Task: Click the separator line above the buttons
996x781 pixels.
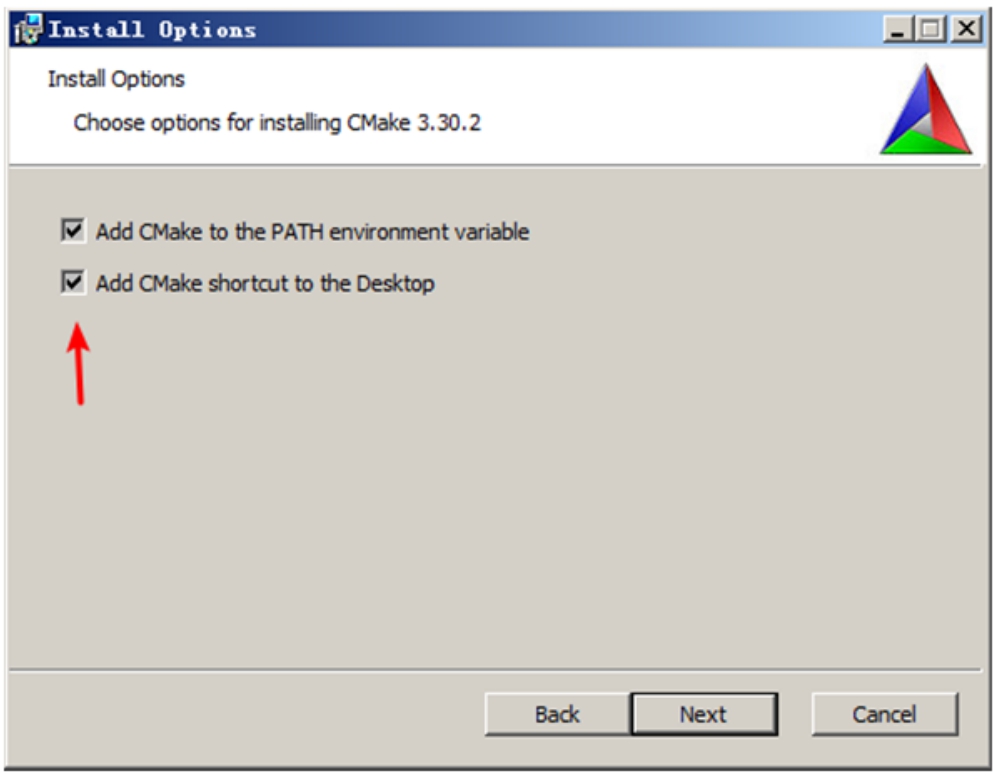Action: click(495, 669)
